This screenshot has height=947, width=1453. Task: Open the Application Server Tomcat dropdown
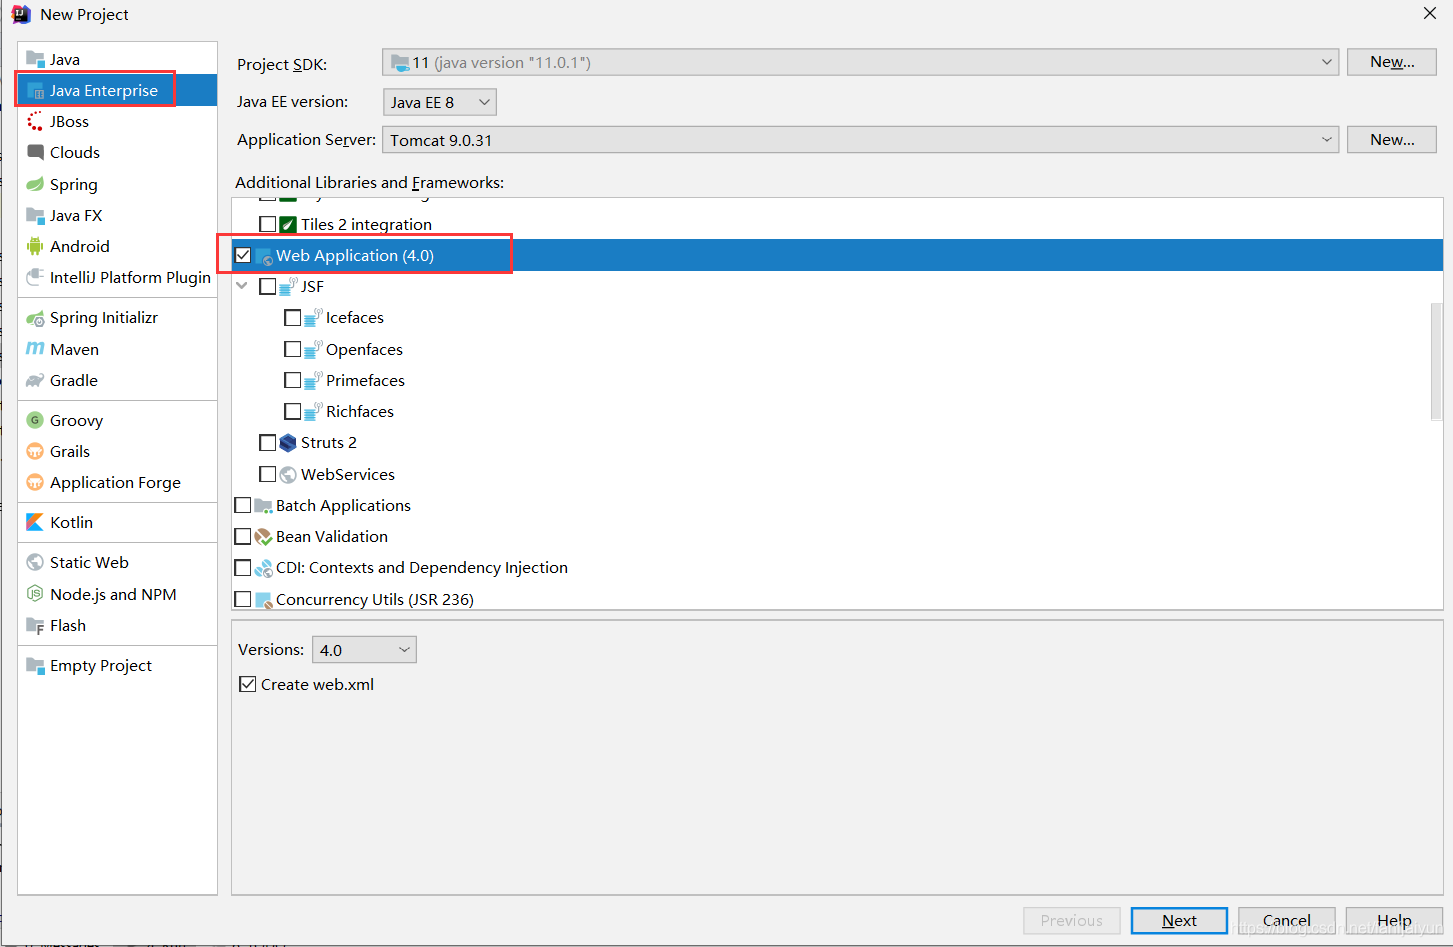click(860, 140)
